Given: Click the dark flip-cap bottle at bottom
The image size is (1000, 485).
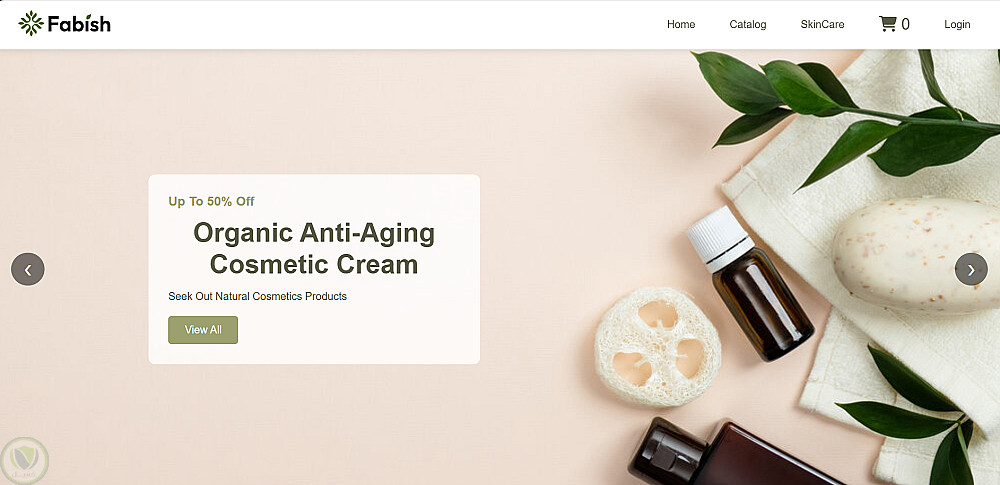Looking at the screenshot, I should click(x=727, y=452).
